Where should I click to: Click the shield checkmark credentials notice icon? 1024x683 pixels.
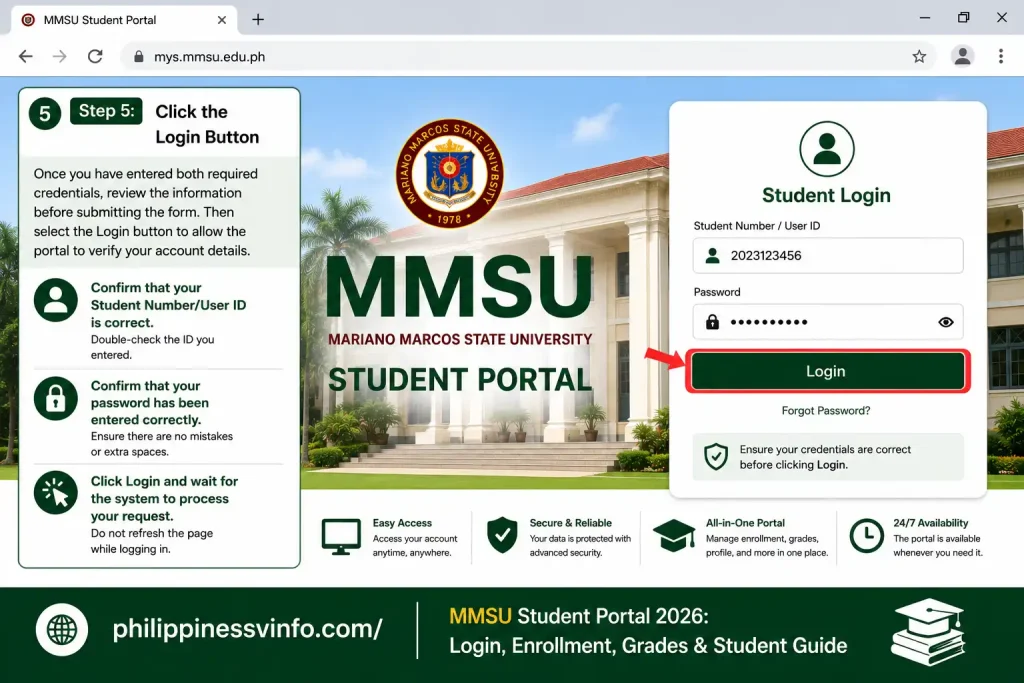pyautogui.click(x=716, y=456)
